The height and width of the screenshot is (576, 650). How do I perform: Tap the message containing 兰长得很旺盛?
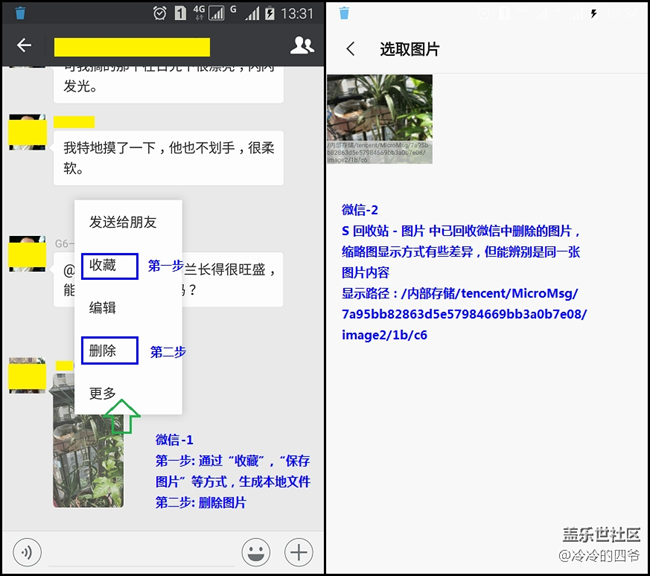[232, 279]
